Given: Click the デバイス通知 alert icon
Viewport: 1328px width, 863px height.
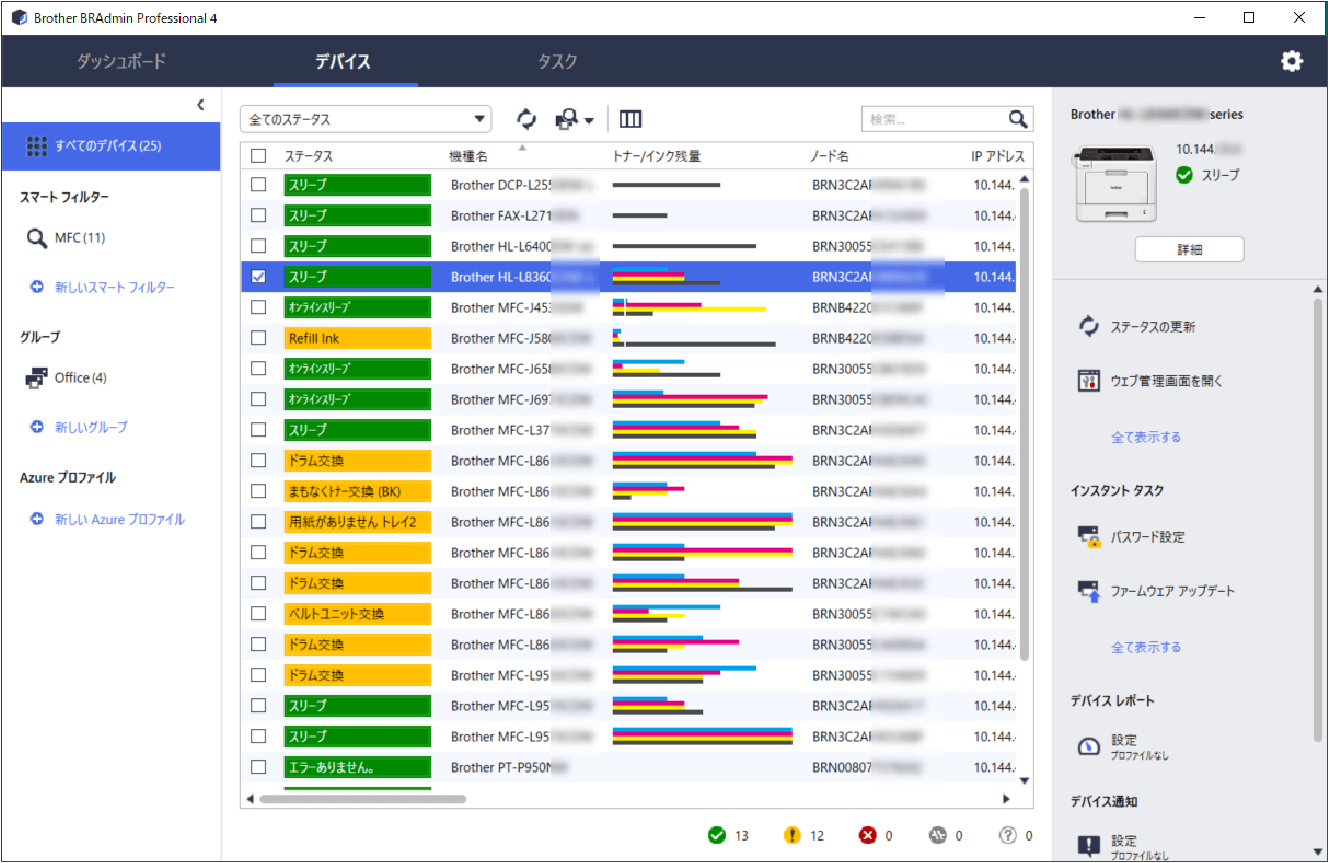Looking at the screenshot, I should (x=1089, y=847).
